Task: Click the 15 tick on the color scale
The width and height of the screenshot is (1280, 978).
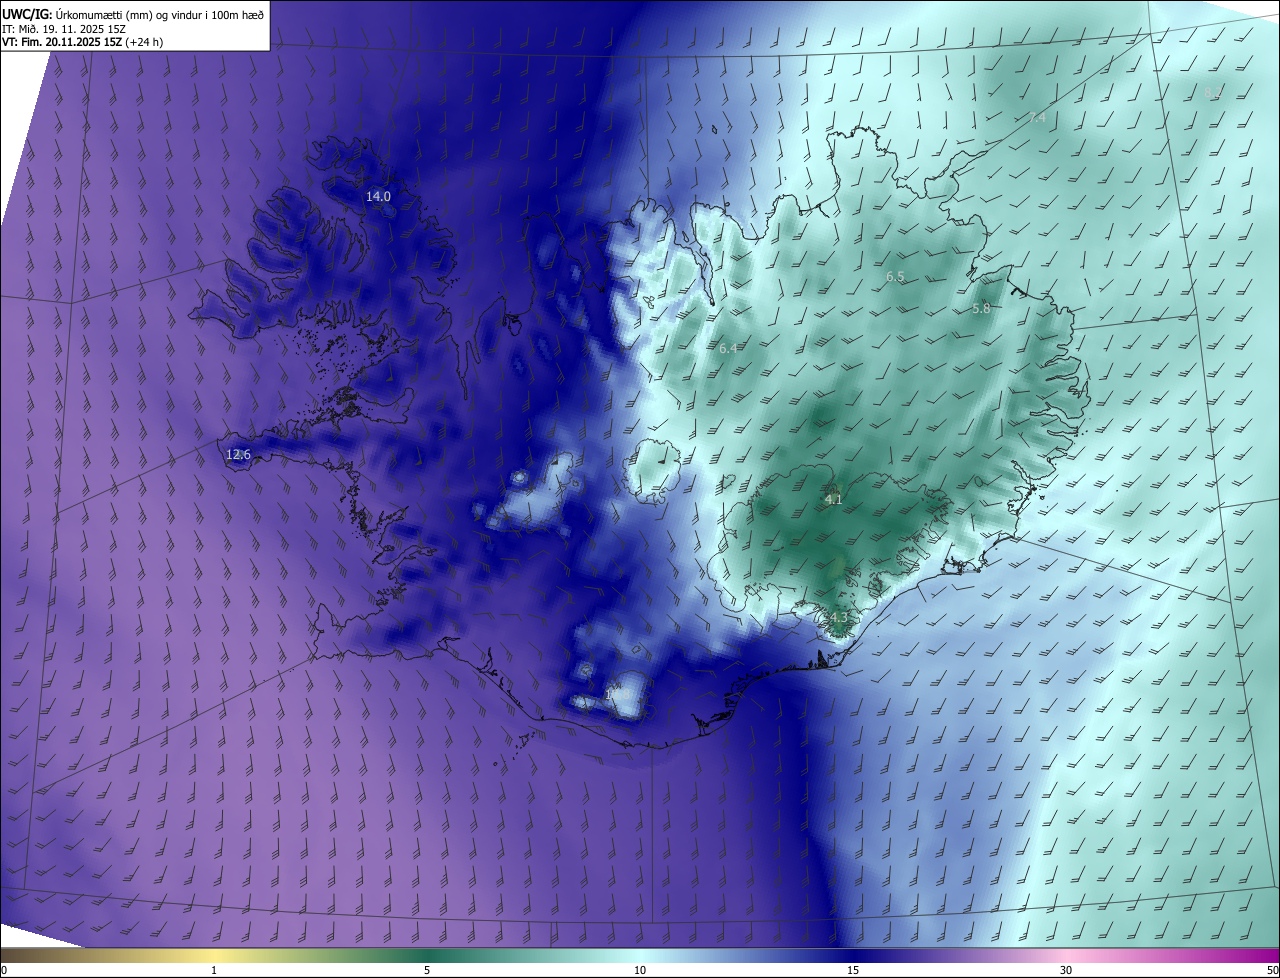Action: (853, 970)
